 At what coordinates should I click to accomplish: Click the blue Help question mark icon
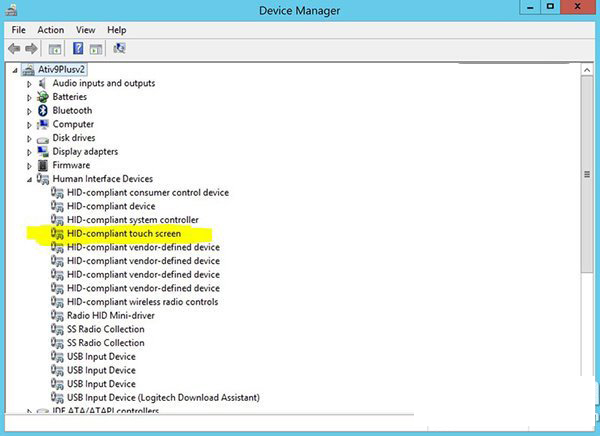click(76, 48)
